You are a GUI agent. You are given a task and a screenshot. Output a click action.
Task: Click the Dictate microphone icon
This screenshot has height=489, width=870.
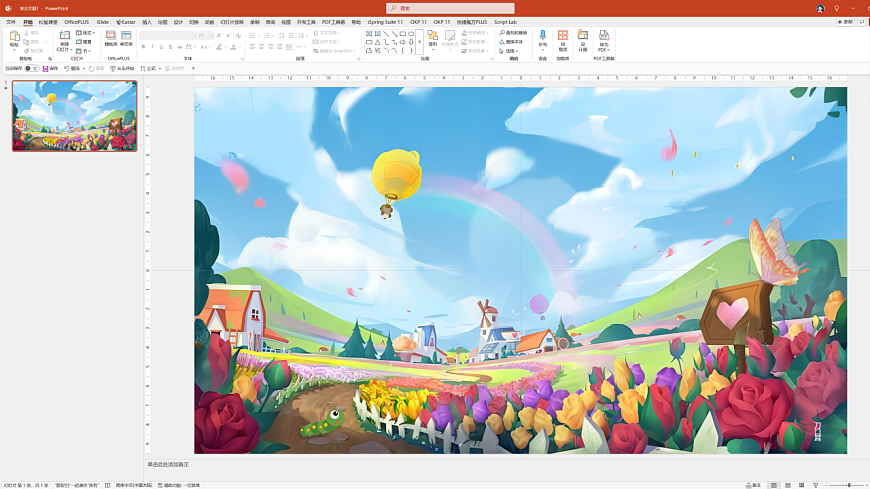point(543,37)
